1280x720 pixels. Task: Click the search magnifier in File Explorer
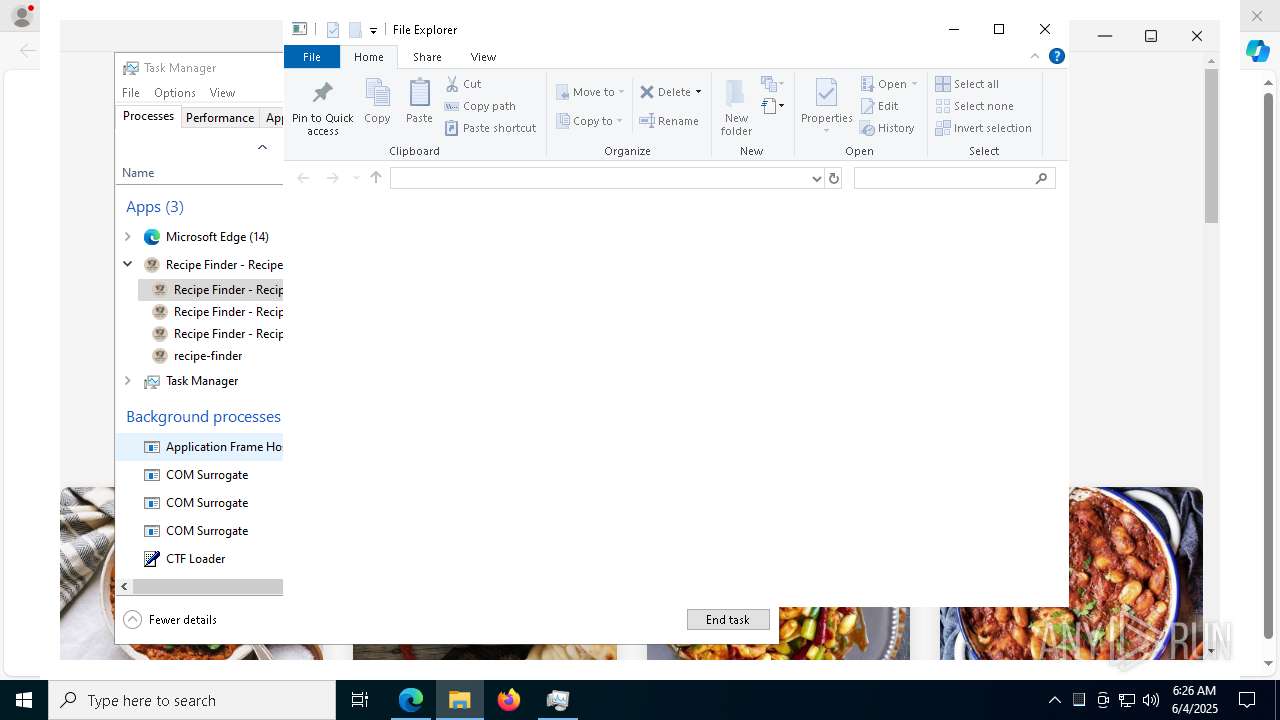(1041, 178)
